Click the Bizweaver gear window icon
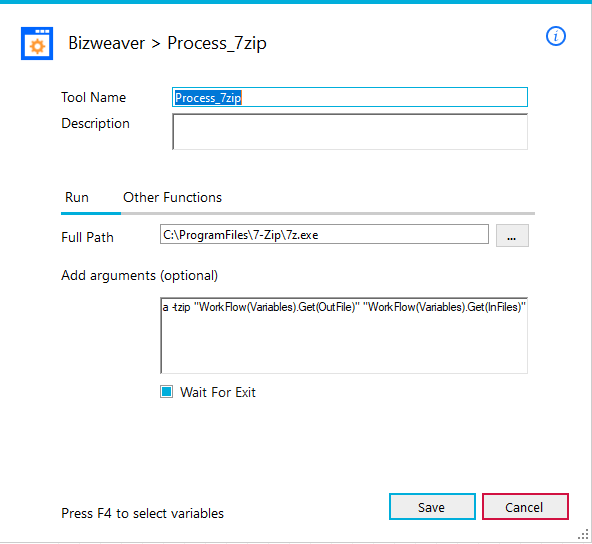592x544 pixels. (37, 43)
